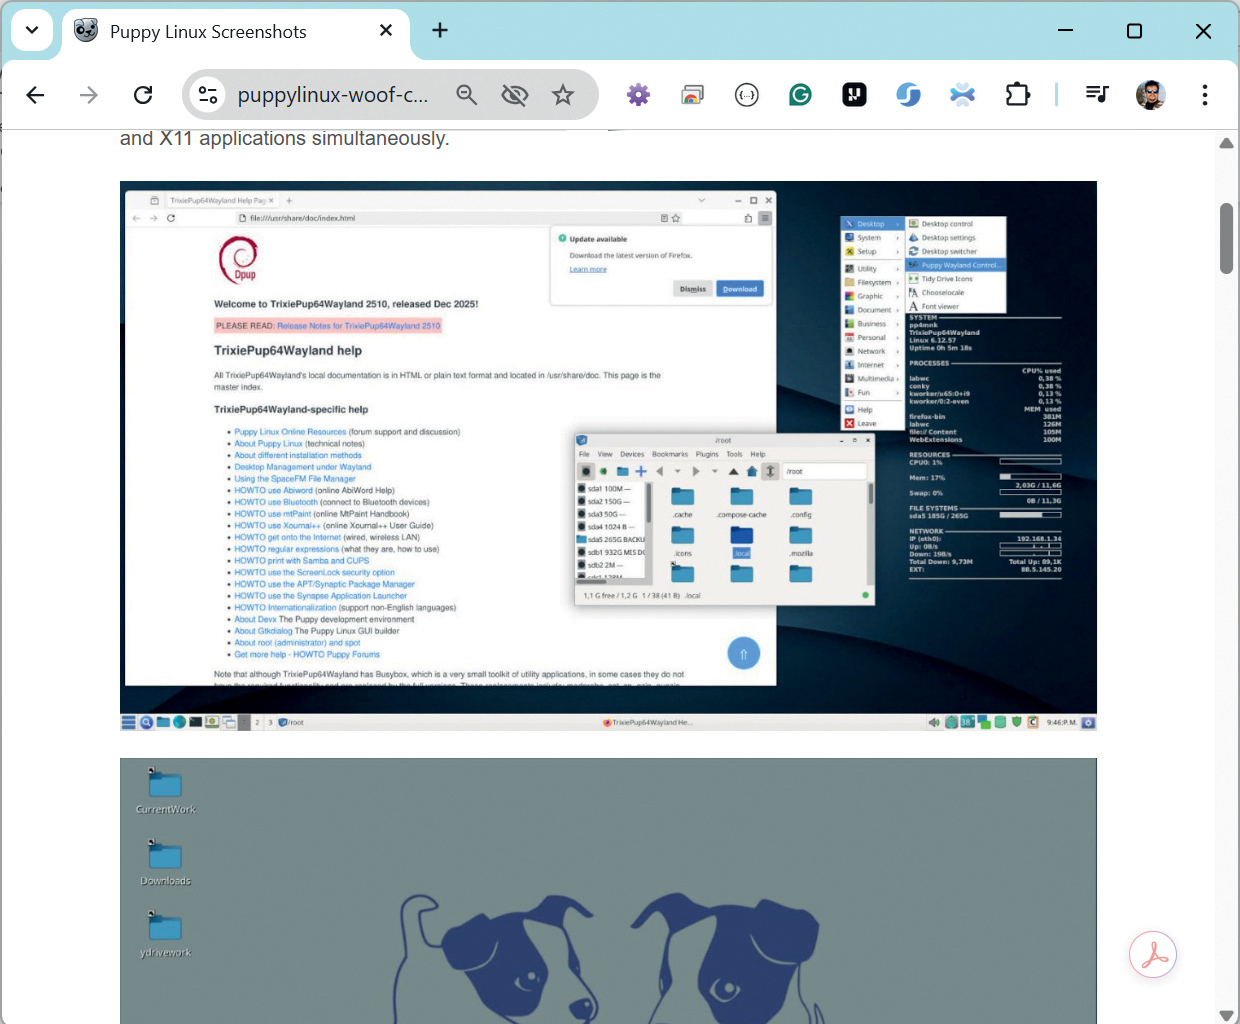Expand the Setup entry in the Puppy menu
The width and height of the screenshot is (1240, 1024).
point(872,252)
